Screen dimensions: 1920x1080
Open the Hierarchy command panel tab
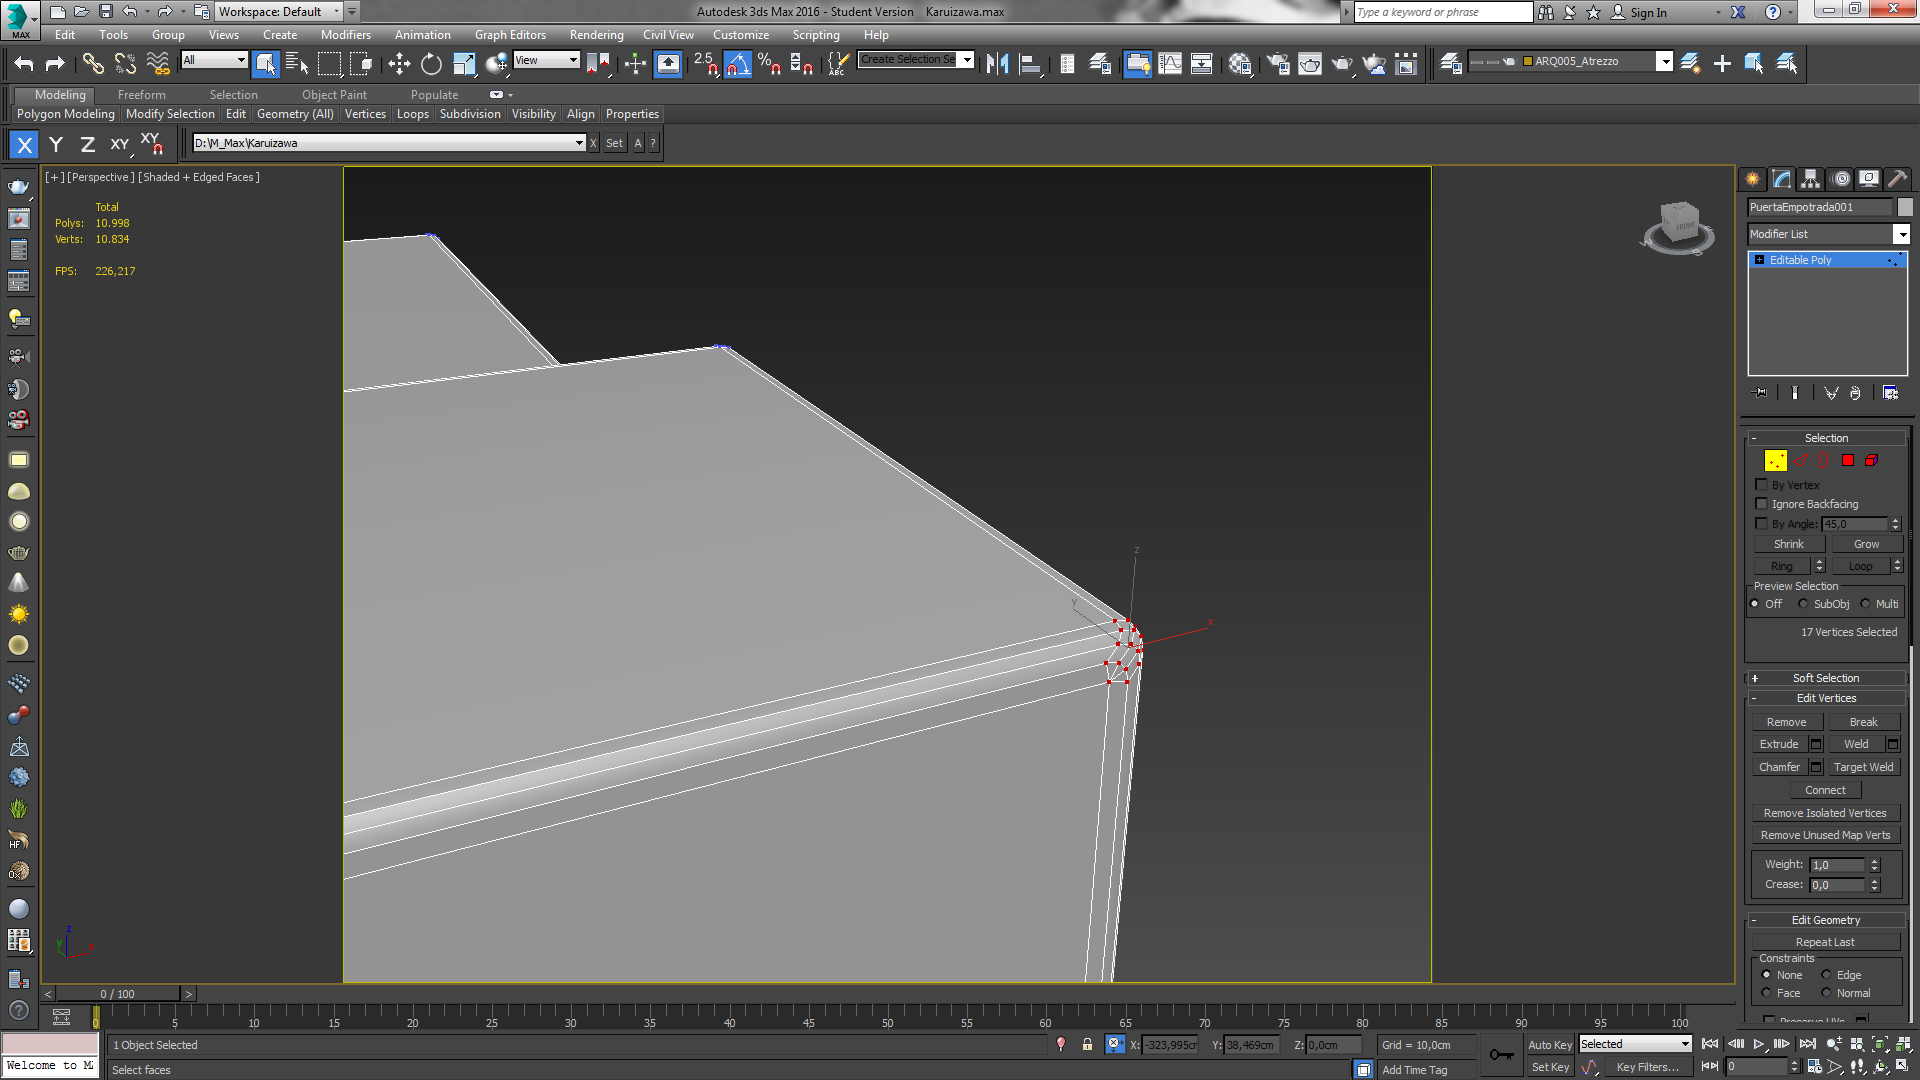click(1811, 179)
